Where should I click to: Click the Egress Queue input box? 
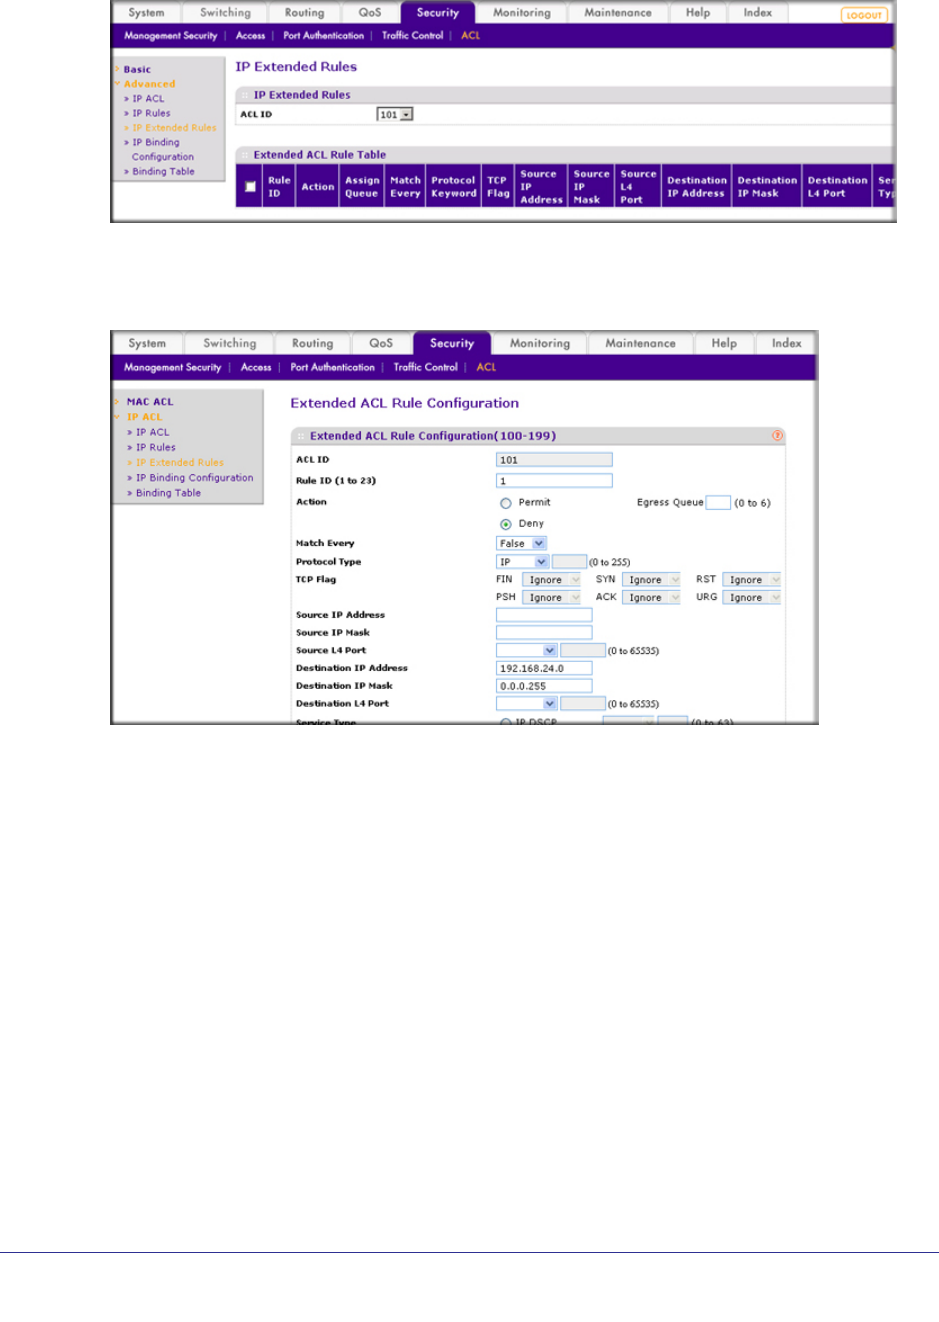718,503
